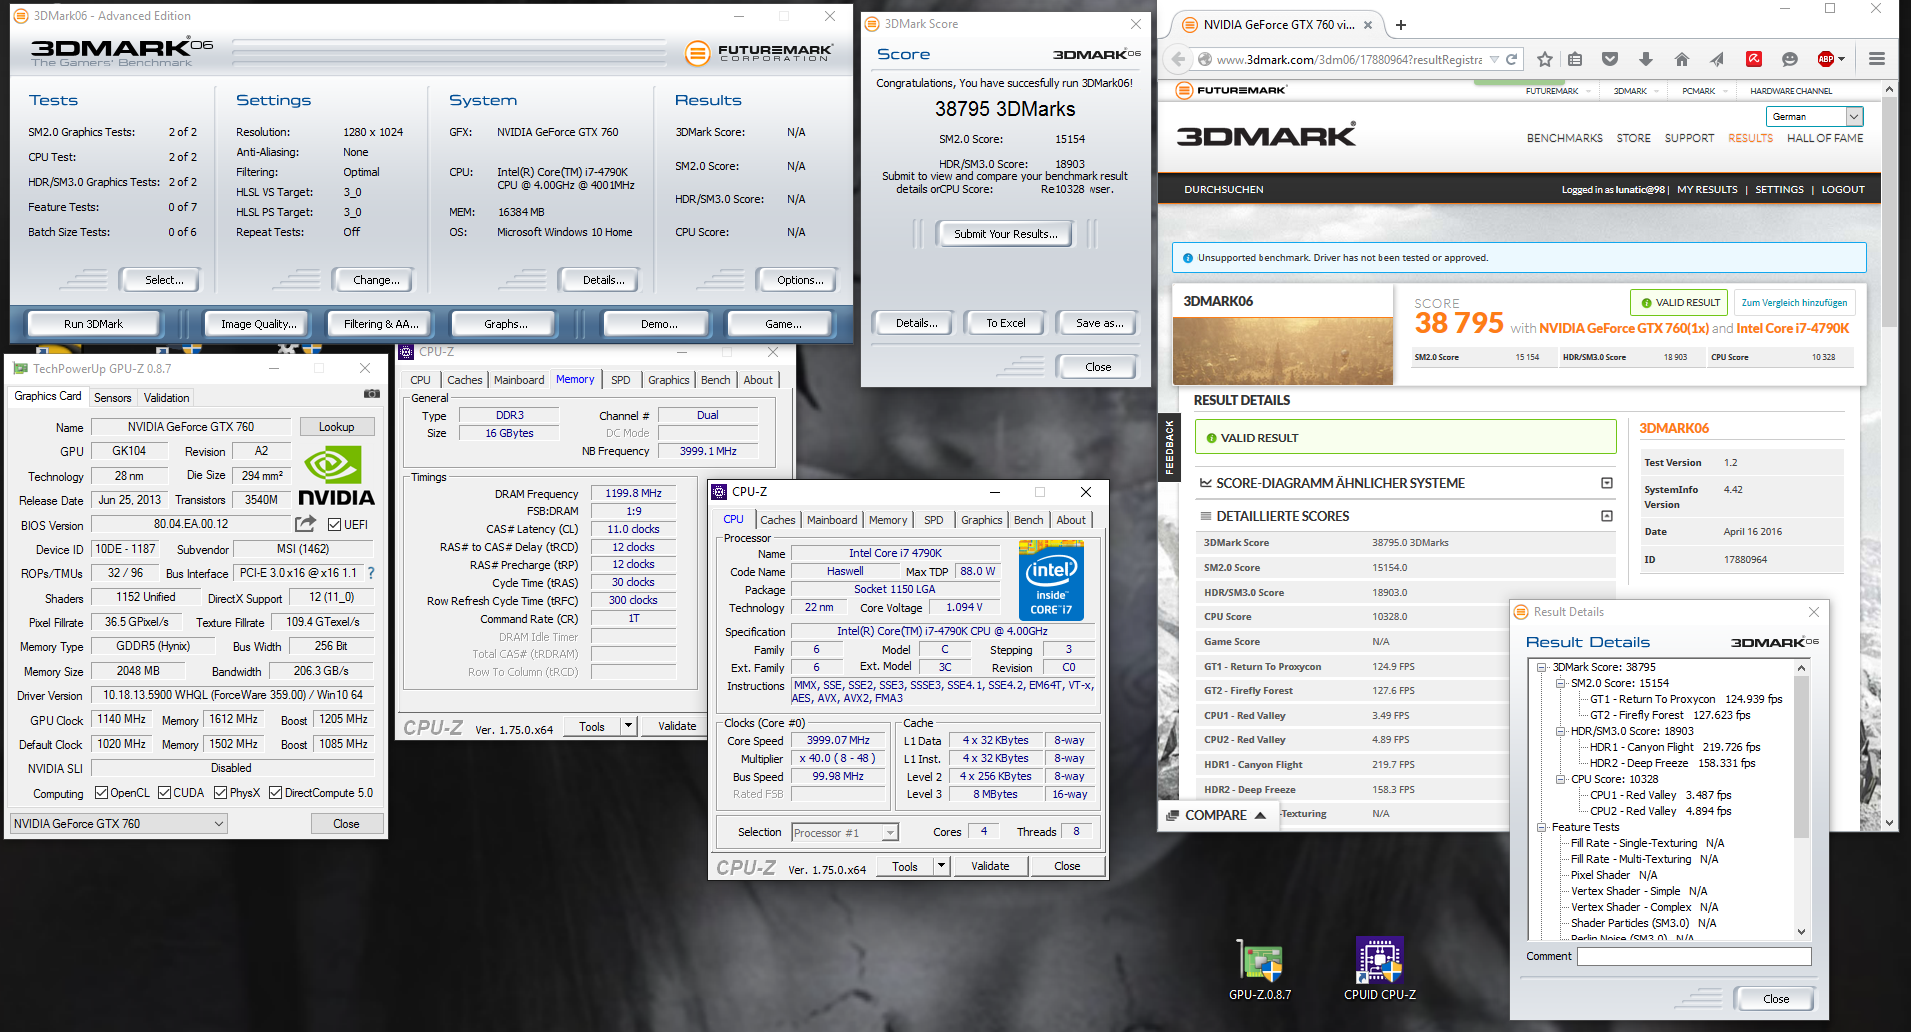Go back using the browser back arrow
The height and width of the screenshot is (1032, 1911).
[1178, 59]
